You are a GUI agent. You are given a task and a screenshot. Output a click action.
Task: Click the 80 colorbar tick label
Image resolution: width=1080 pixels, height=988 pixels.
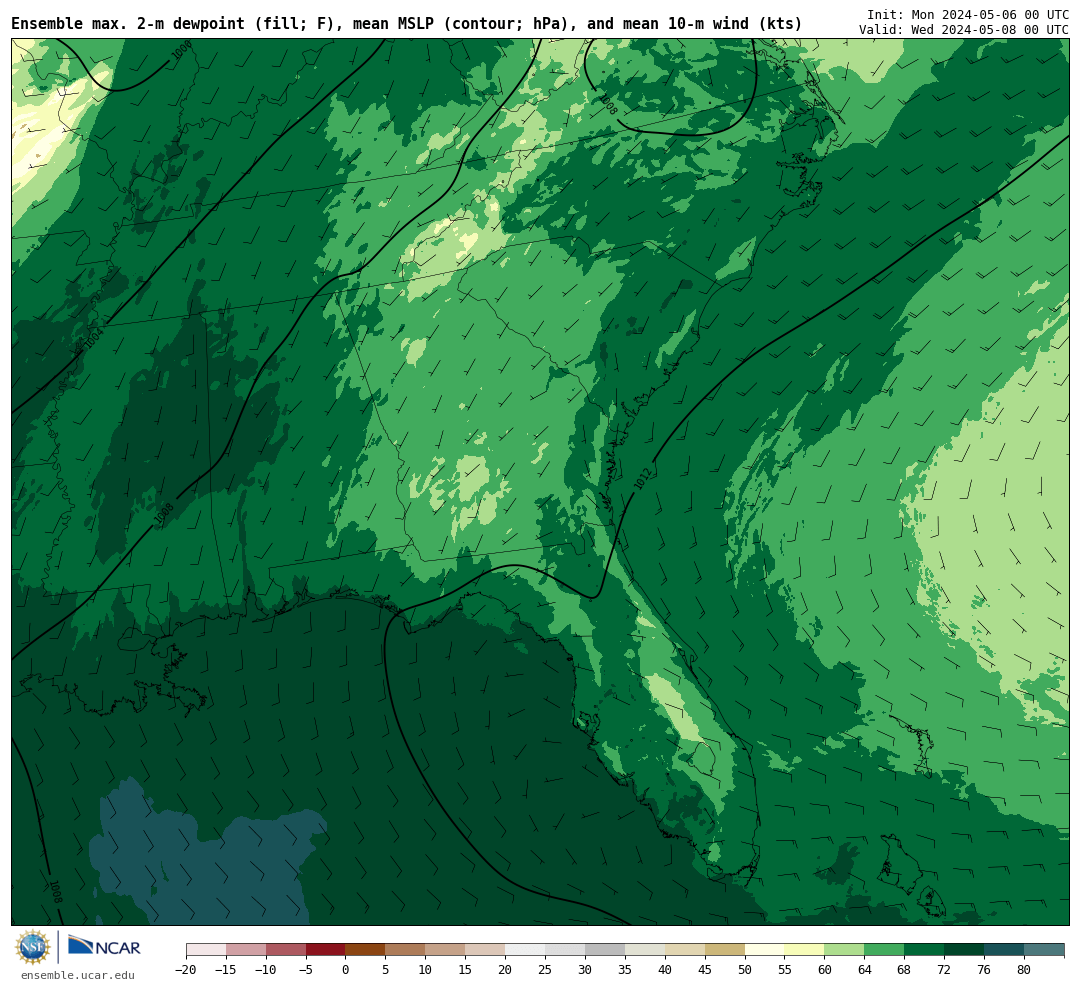(1025, 969)
